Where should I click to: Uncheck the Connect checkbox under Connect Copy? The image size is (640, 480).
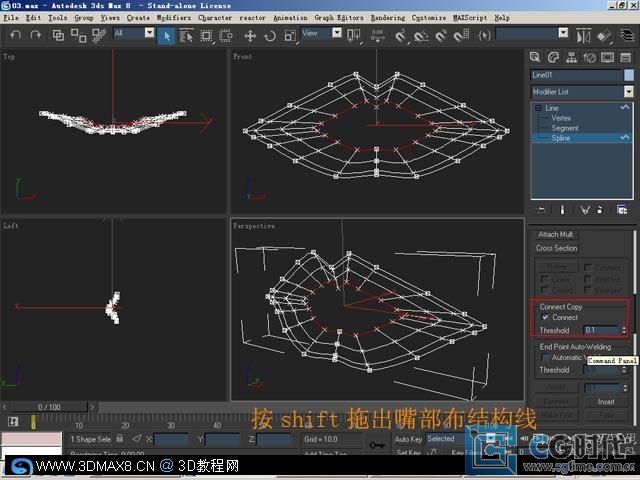click(545, 317)
